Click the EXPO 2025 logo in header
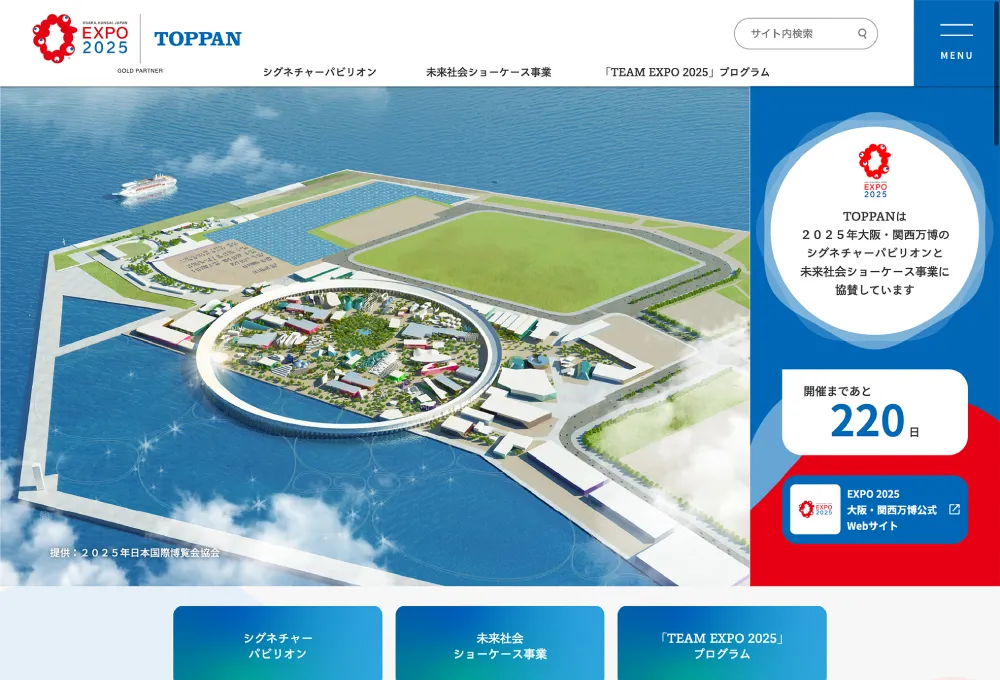 80,38
